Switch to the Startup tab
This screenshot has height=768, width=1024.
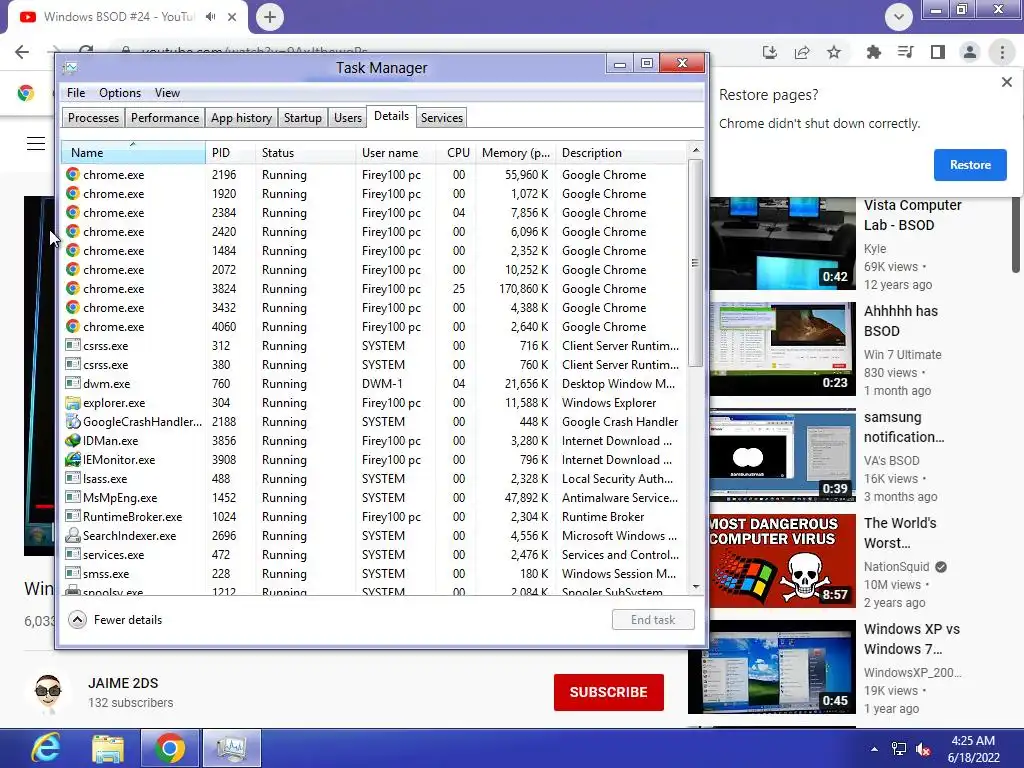(x=302, y=118)
